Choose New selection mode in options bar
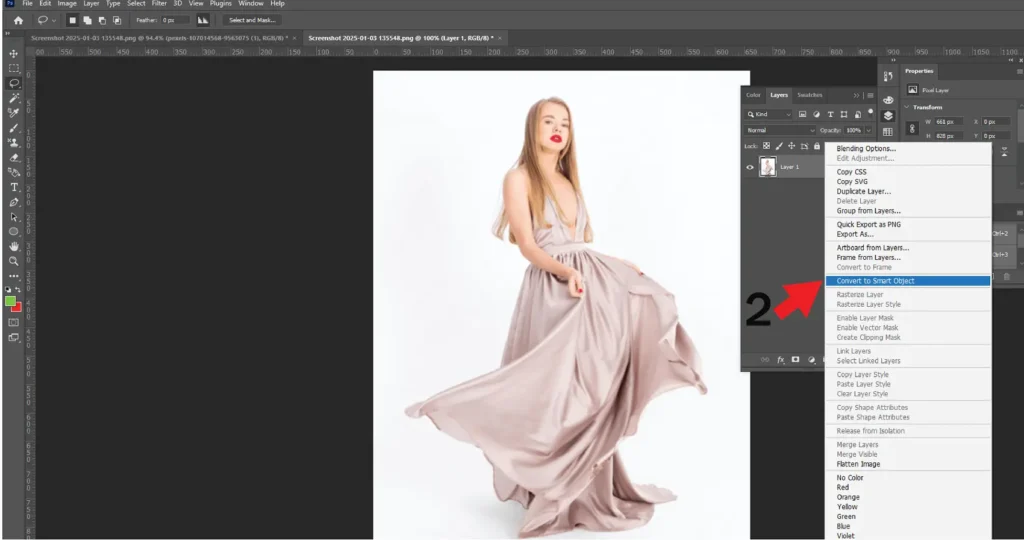This screenshot has width=1024, height=540. (x=72, y=20)
